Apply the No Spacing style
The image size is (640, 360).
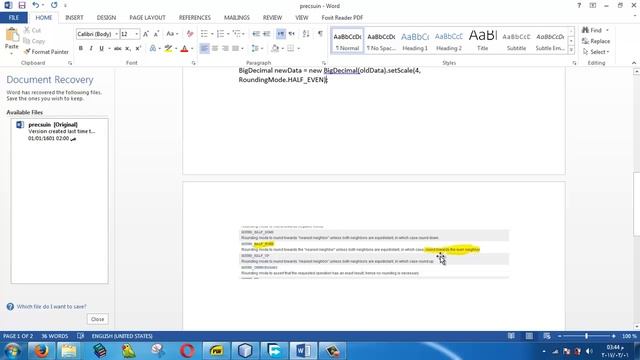381,41
